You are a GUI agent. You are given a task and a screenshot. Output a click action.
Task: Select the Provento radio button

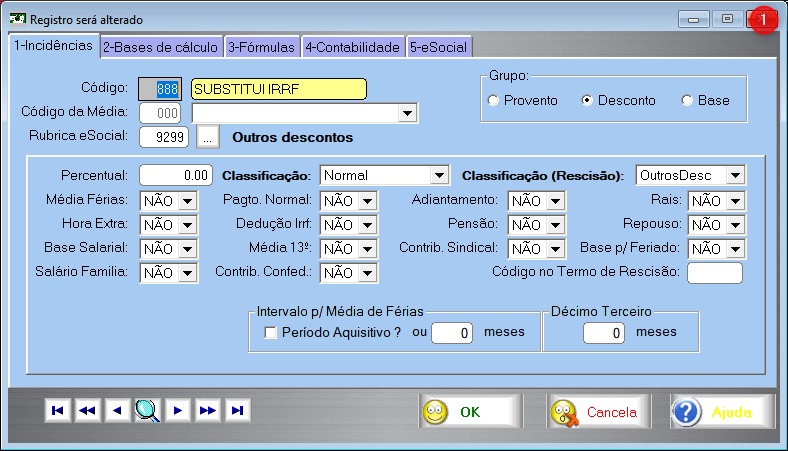[x=493, y=101]
